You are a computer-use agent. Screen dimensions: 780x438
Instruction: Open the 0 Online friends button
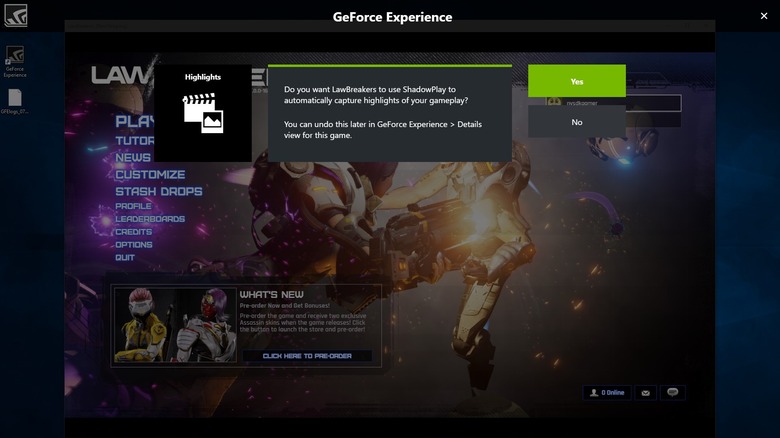click(x=607, y=393)
